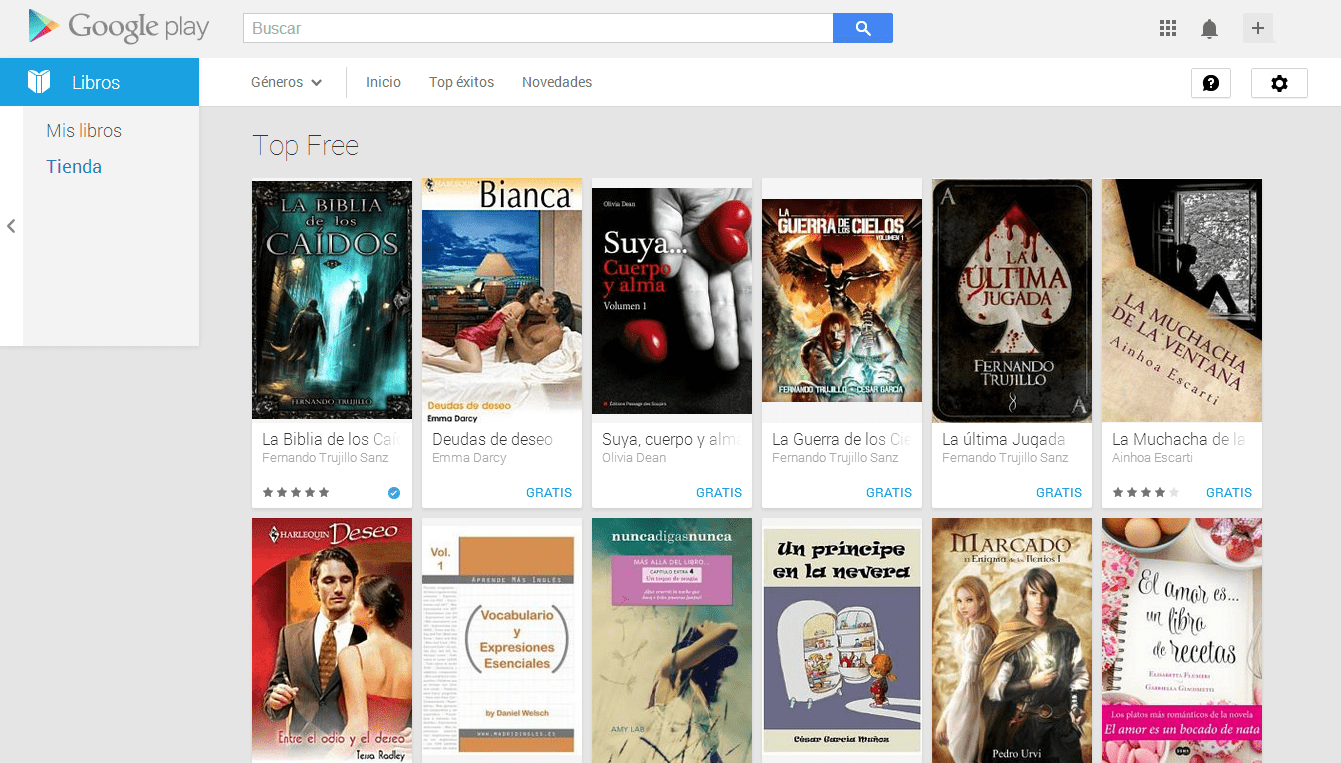Click title link La Guerra de los Cielos
The image size is (1341, 763).
coord(841,439)
